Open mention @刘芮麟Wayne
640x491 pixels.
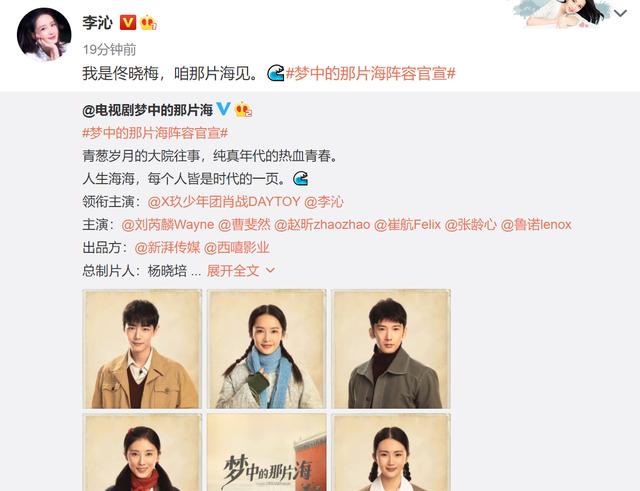[x=168, y=224]
